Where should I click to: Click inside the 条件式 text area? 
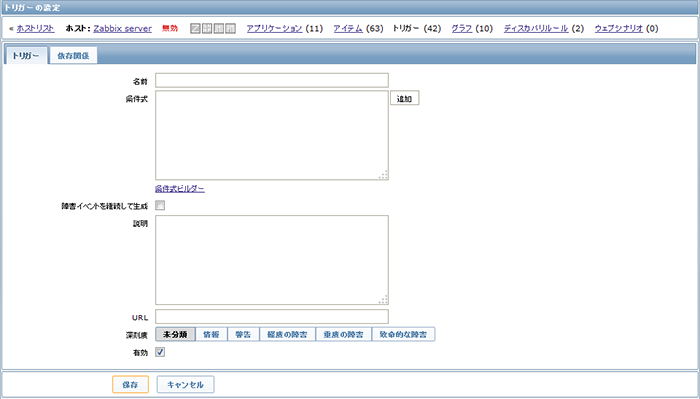(x=272, y=136)
